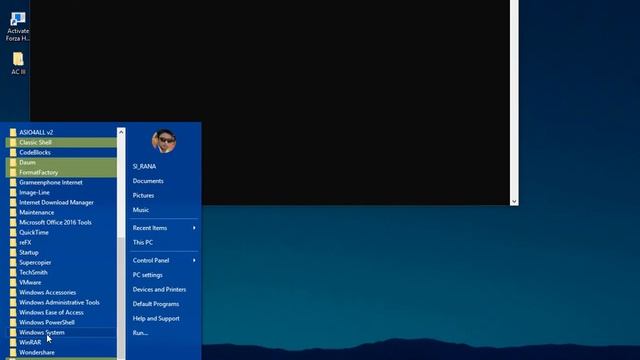
Task: Click the Windows System text label
Action: click(x=42, y=332)
